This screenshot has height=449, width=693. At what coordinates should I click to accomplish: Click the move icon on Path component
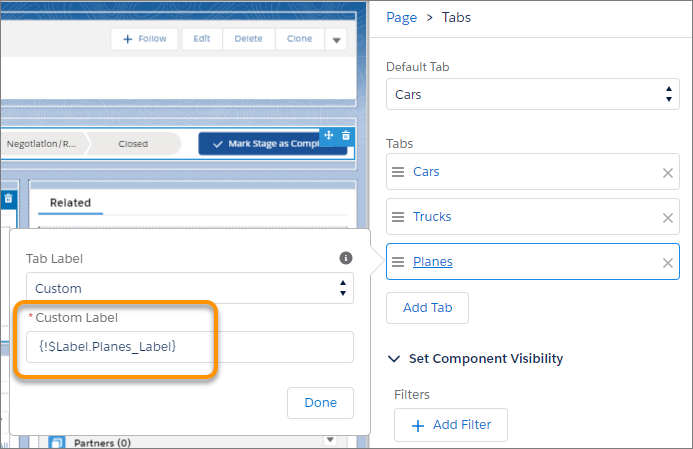click(x=328, y=135)
